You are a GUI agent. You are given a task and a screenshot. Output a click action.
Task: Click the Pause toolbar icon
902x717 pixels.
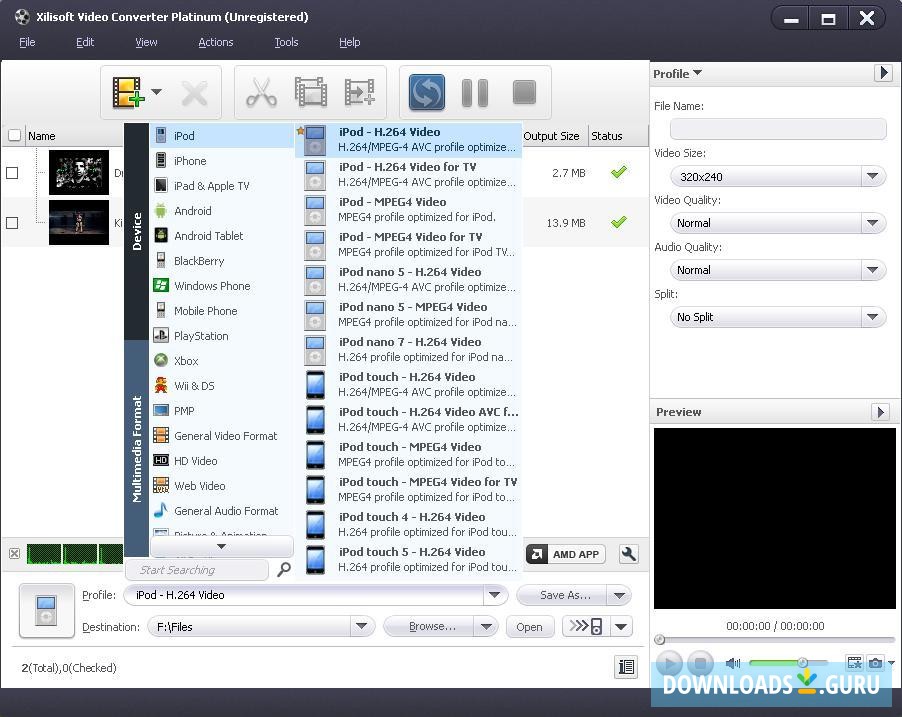(x=474, y=92)
